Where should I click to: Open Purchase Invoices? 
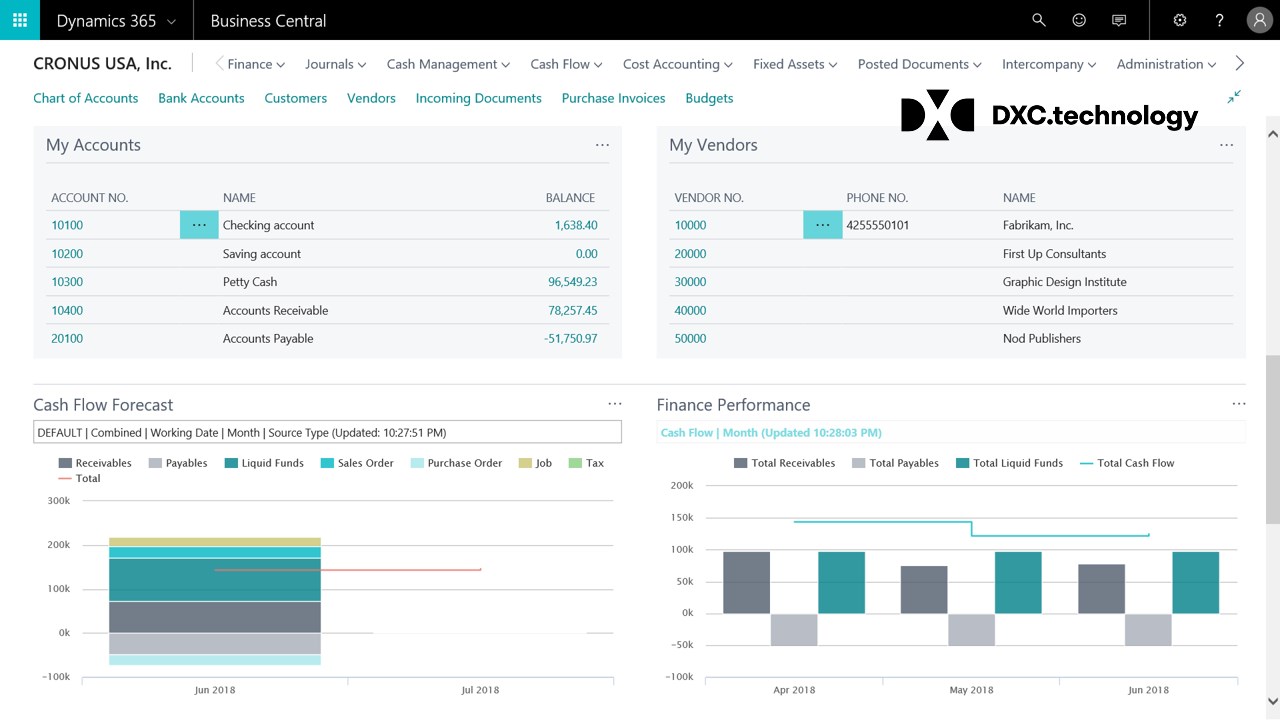(x=614, y=98)
